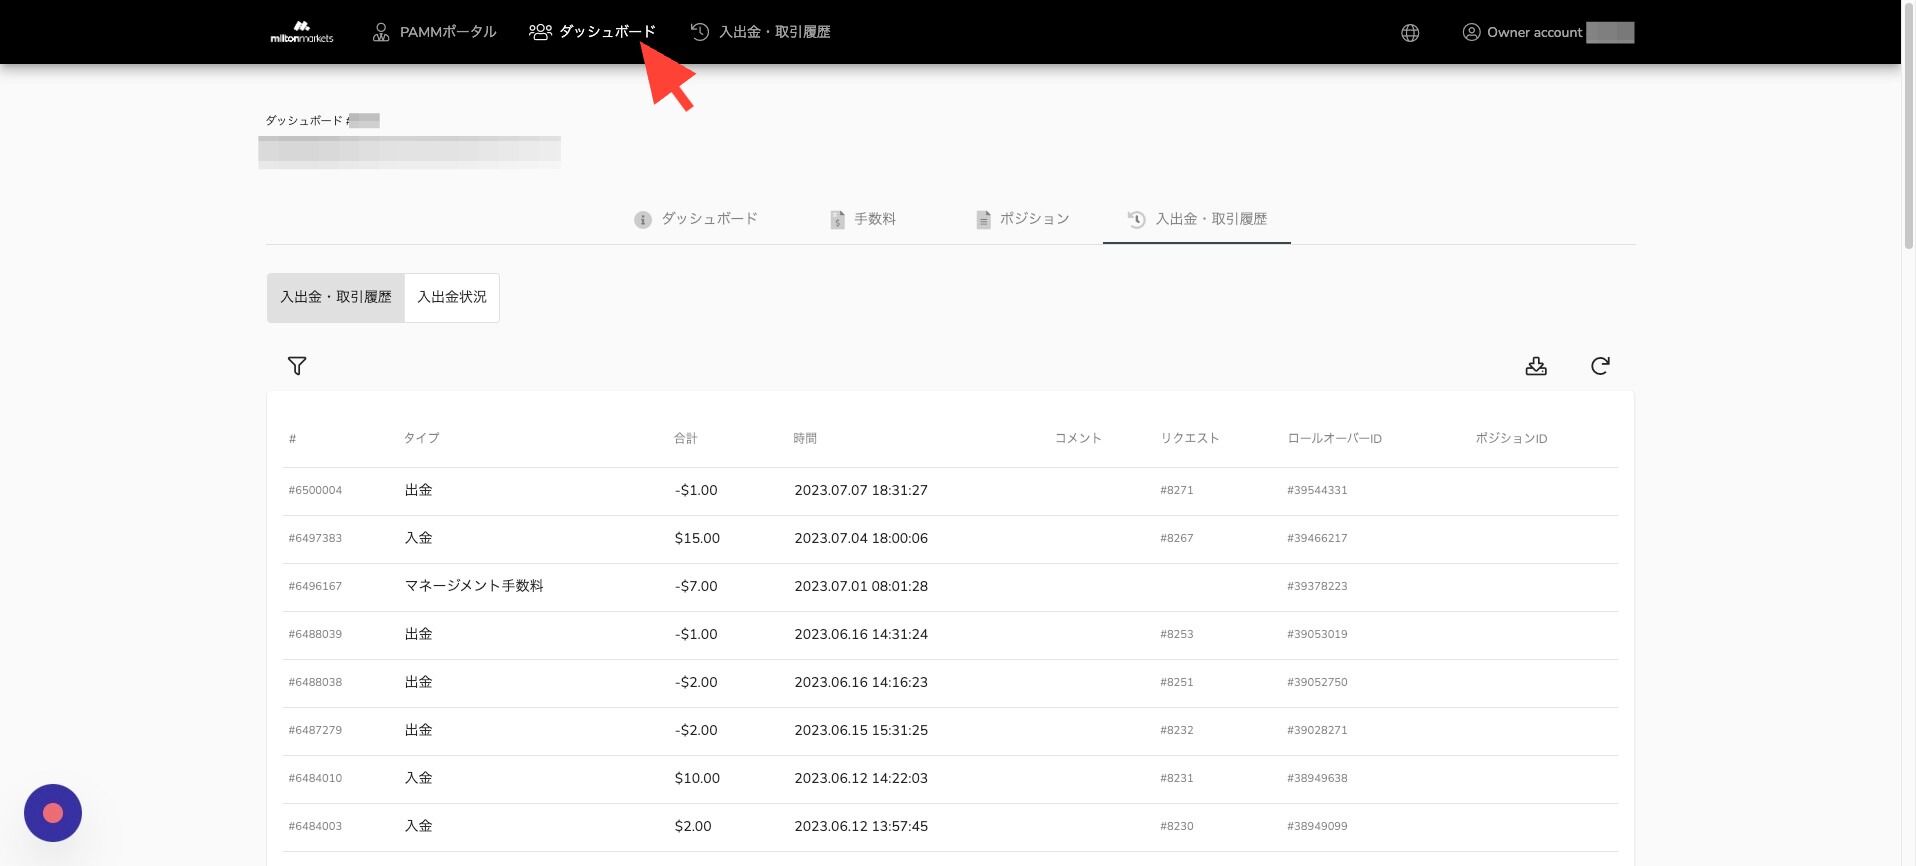Click request ID #8253
The height and width of the screenshot is (866, 1916).
click(x=1177, y=634)
